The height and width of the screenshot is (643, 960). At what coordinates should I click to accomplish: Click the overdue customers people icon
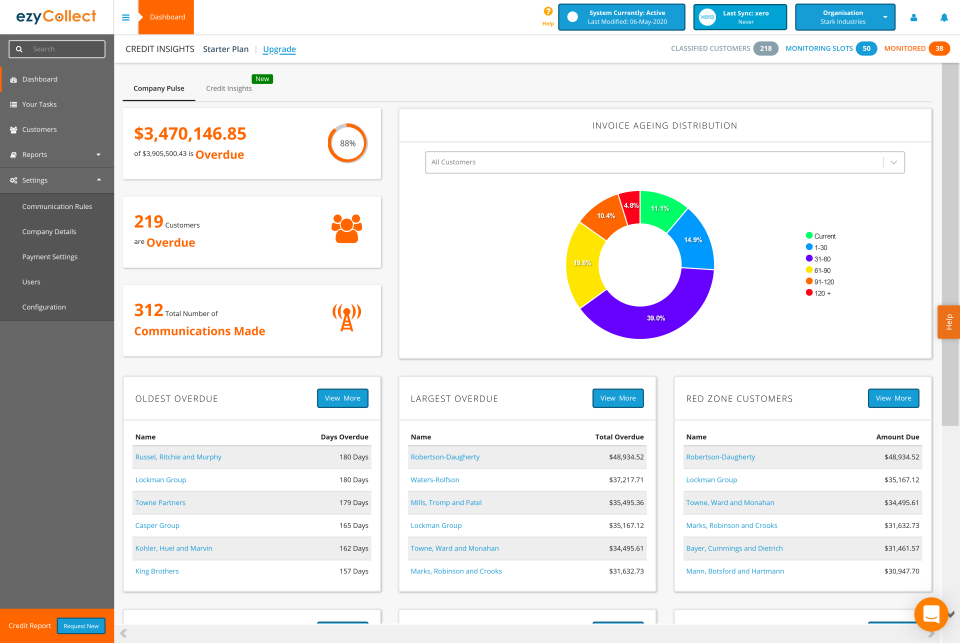(345, 228)
